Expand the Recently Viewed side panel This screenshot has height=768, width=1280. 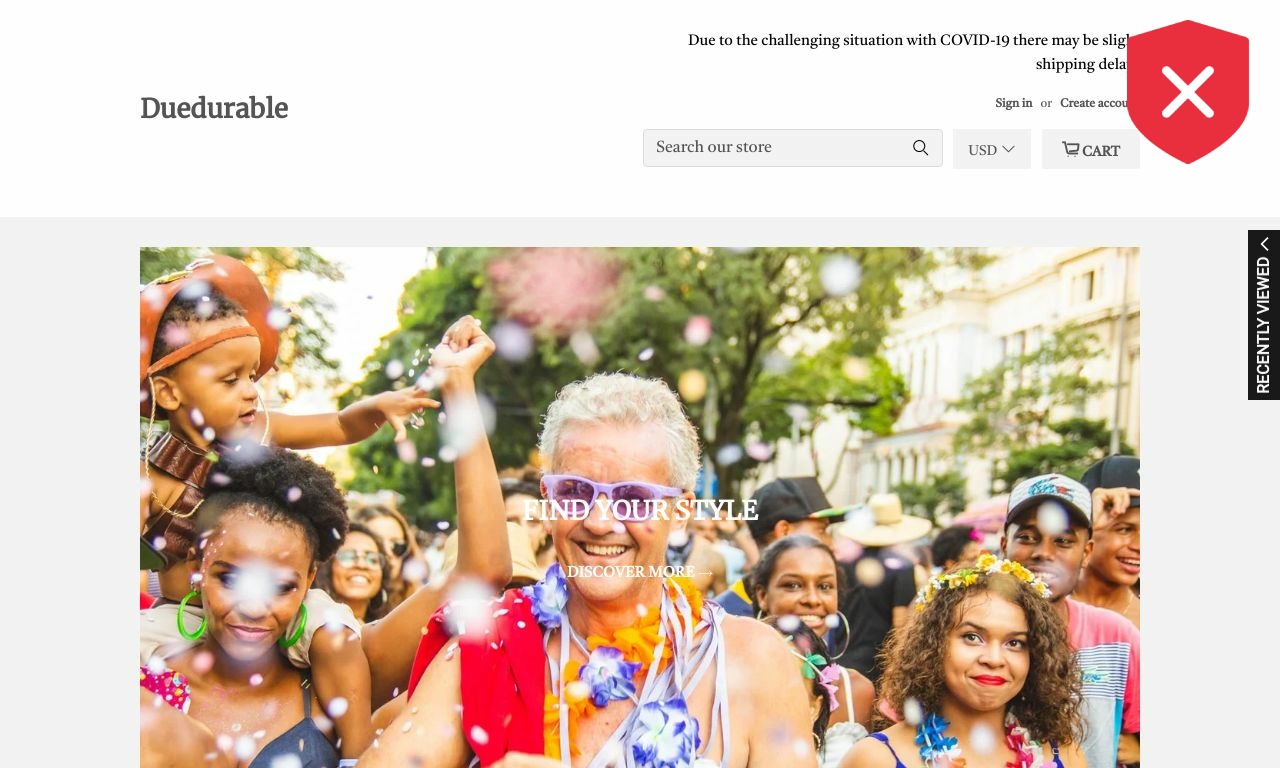coord(1264,315)
